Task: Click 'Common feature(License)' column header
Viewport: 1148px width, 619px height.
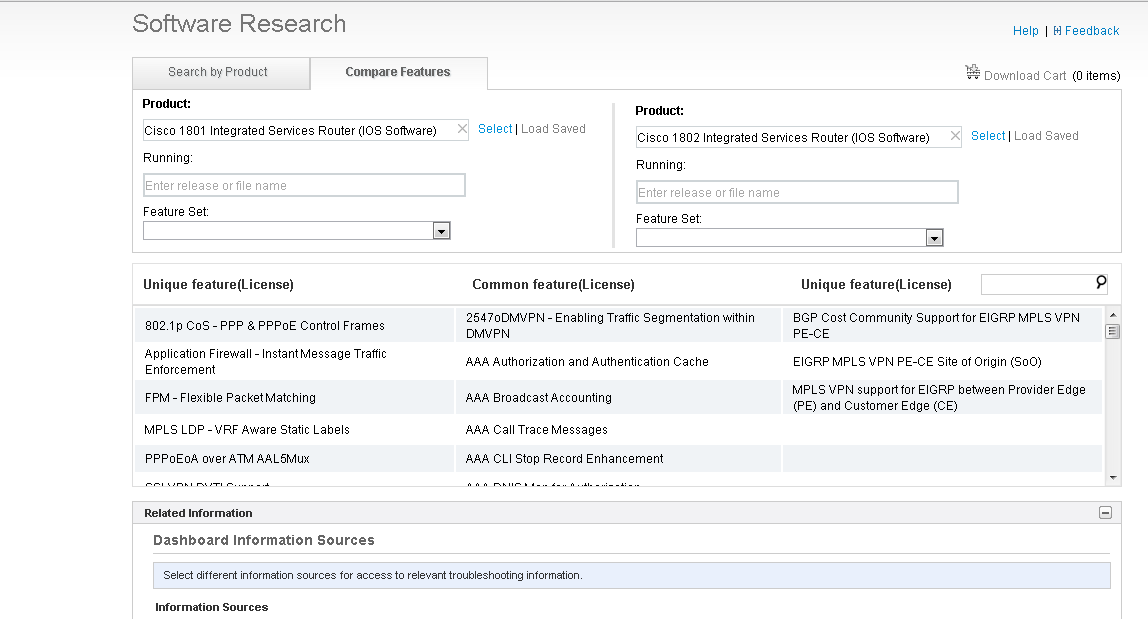Action: click(x=554, y=284)
